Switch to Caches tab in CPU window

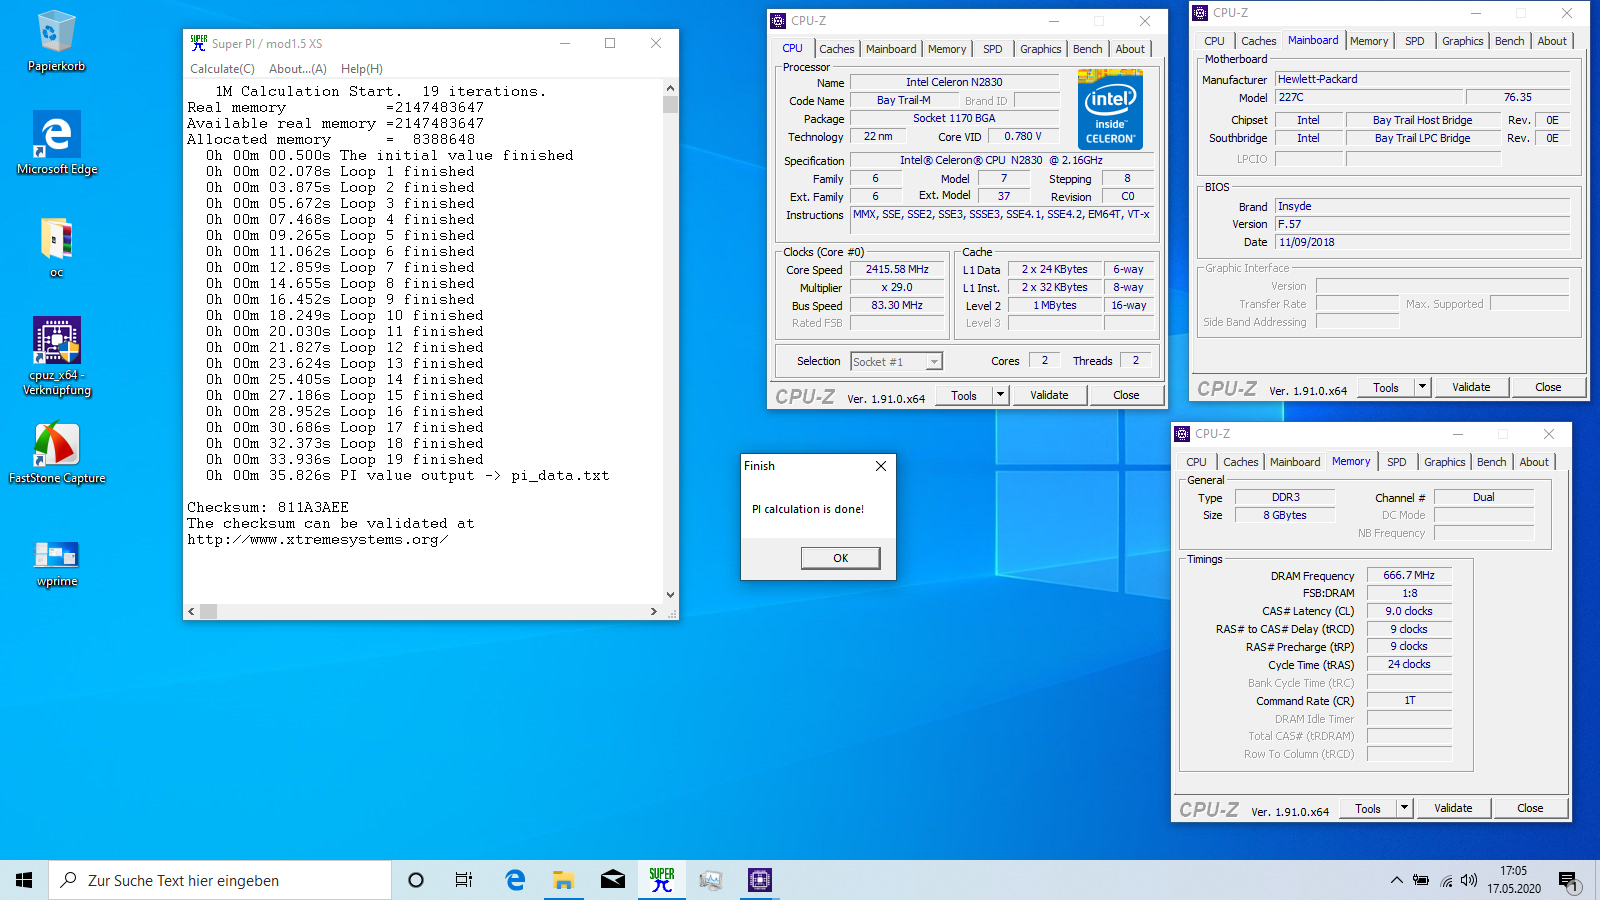click(x=837, y=49)
